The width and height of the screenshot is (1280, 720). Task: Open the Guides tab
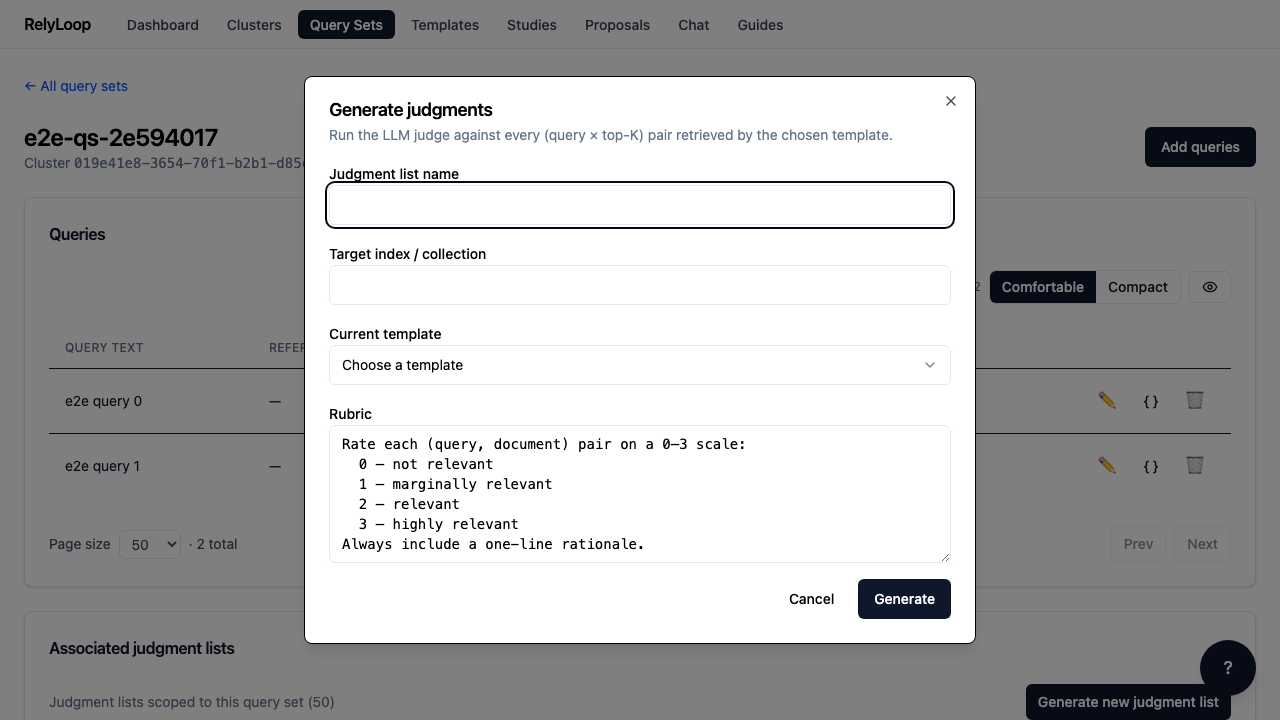click(x=760, y=25)
